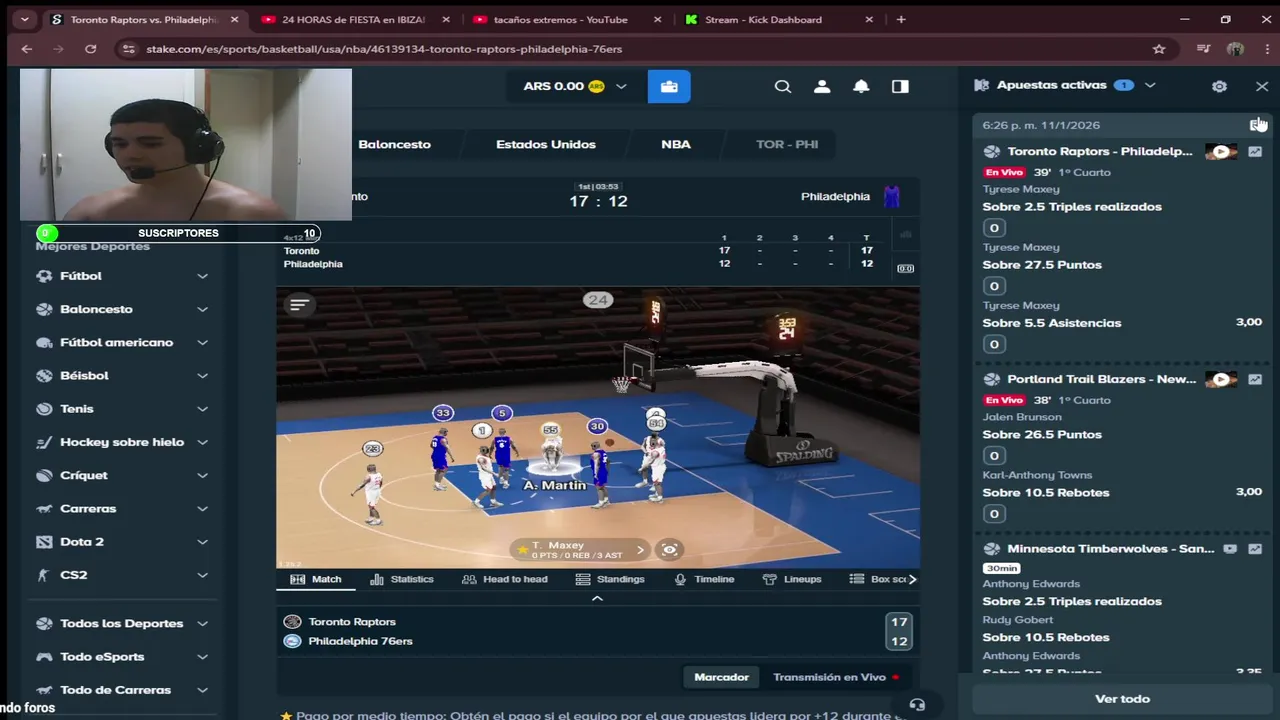Viewport: 1280px width, 720px height.
Task: Select the bar chart stats icon by scoreboard
Action: [906, 235]
